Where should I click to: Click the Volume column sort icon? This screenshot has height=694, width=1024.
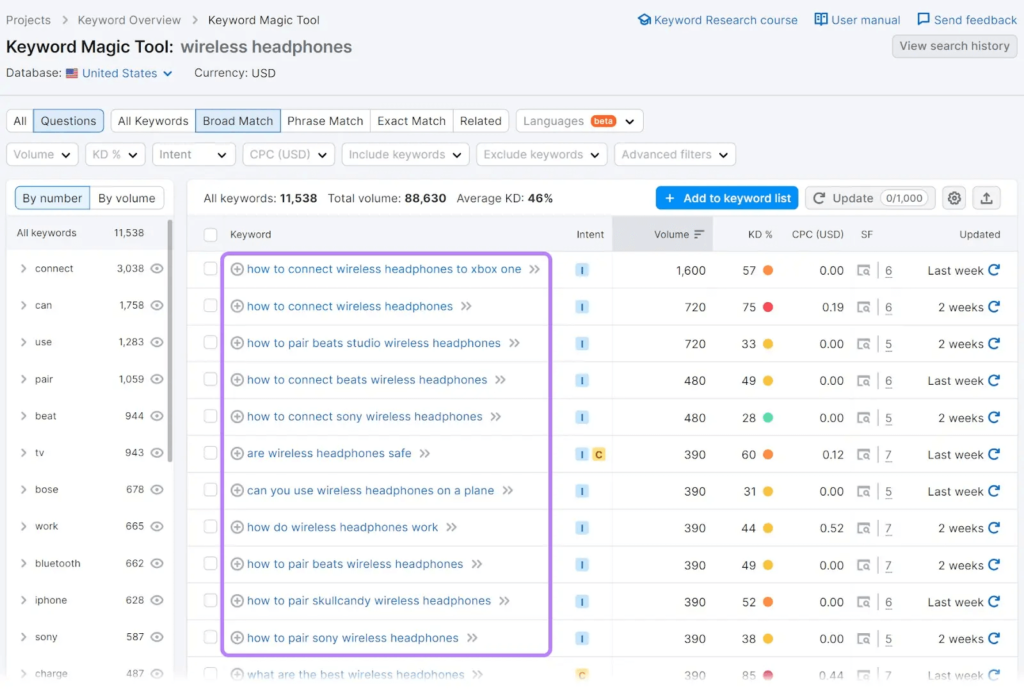point(699,234)
